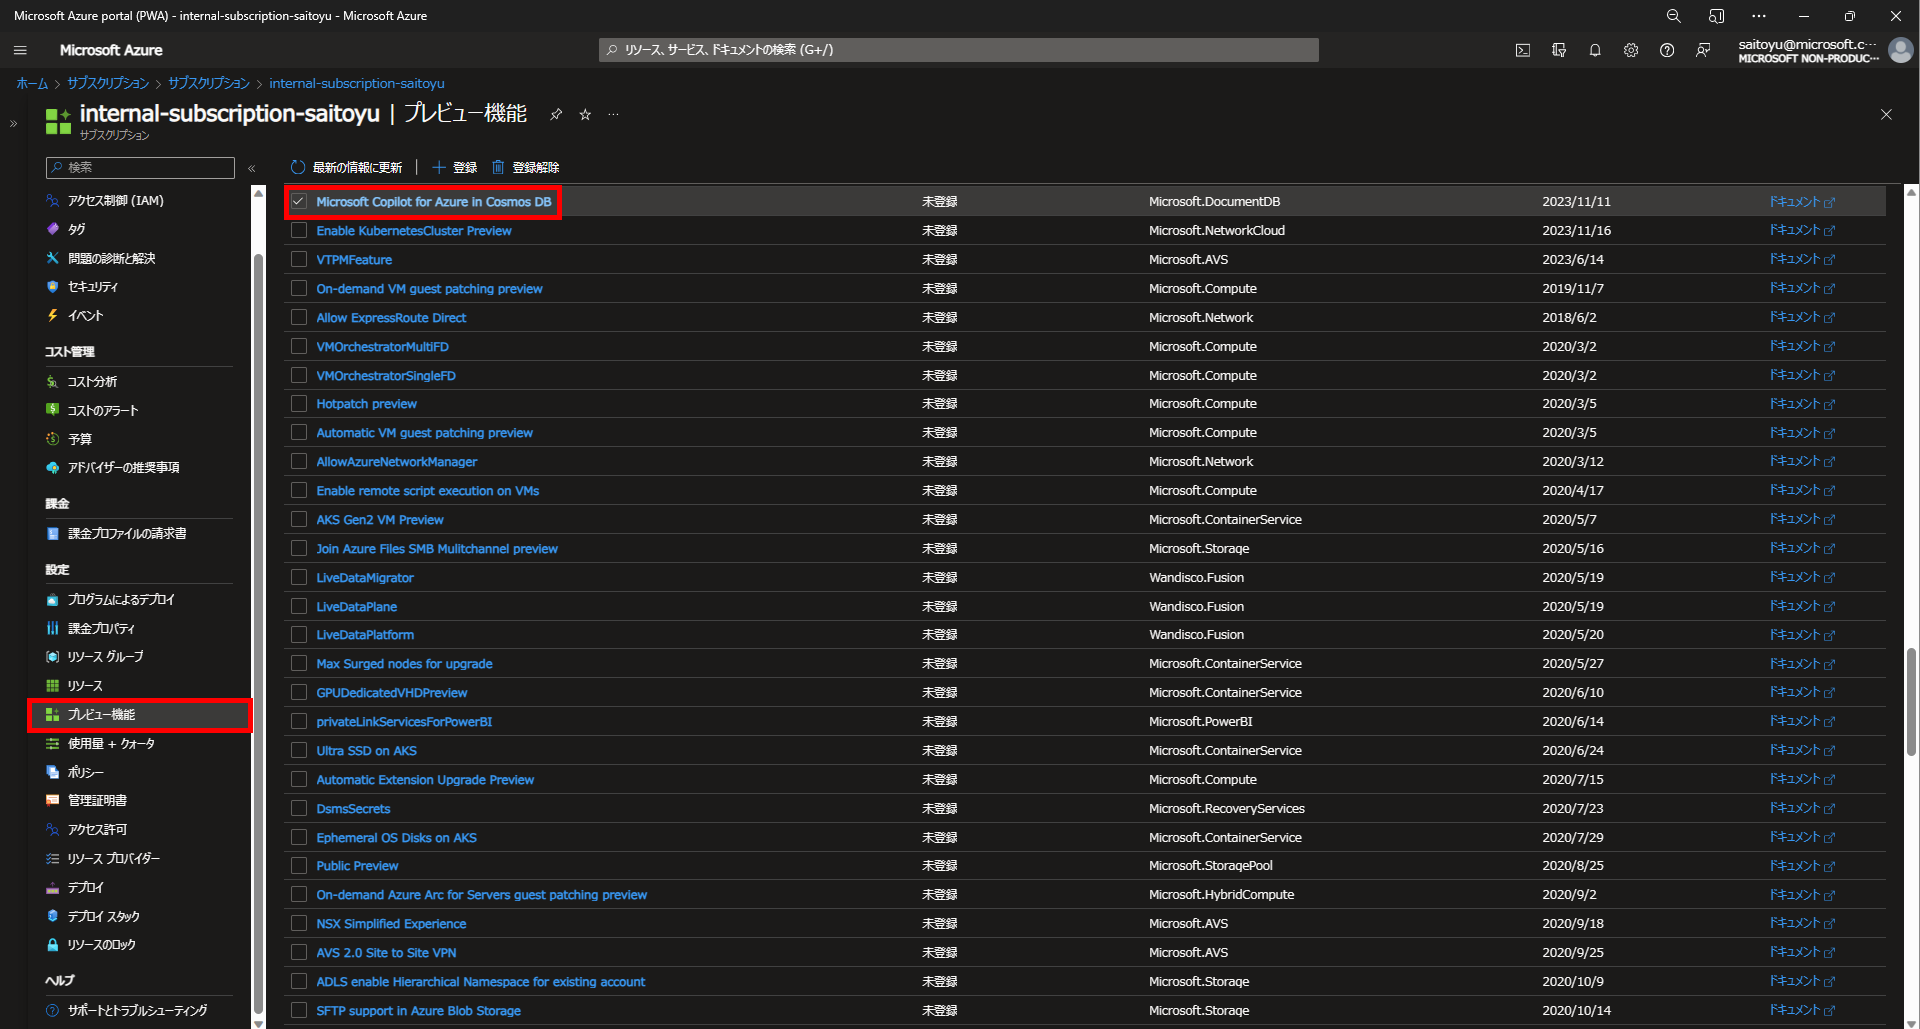
Task: Open the Enable KubernetesCluster Preview feature link
Action: coord(414,231)
